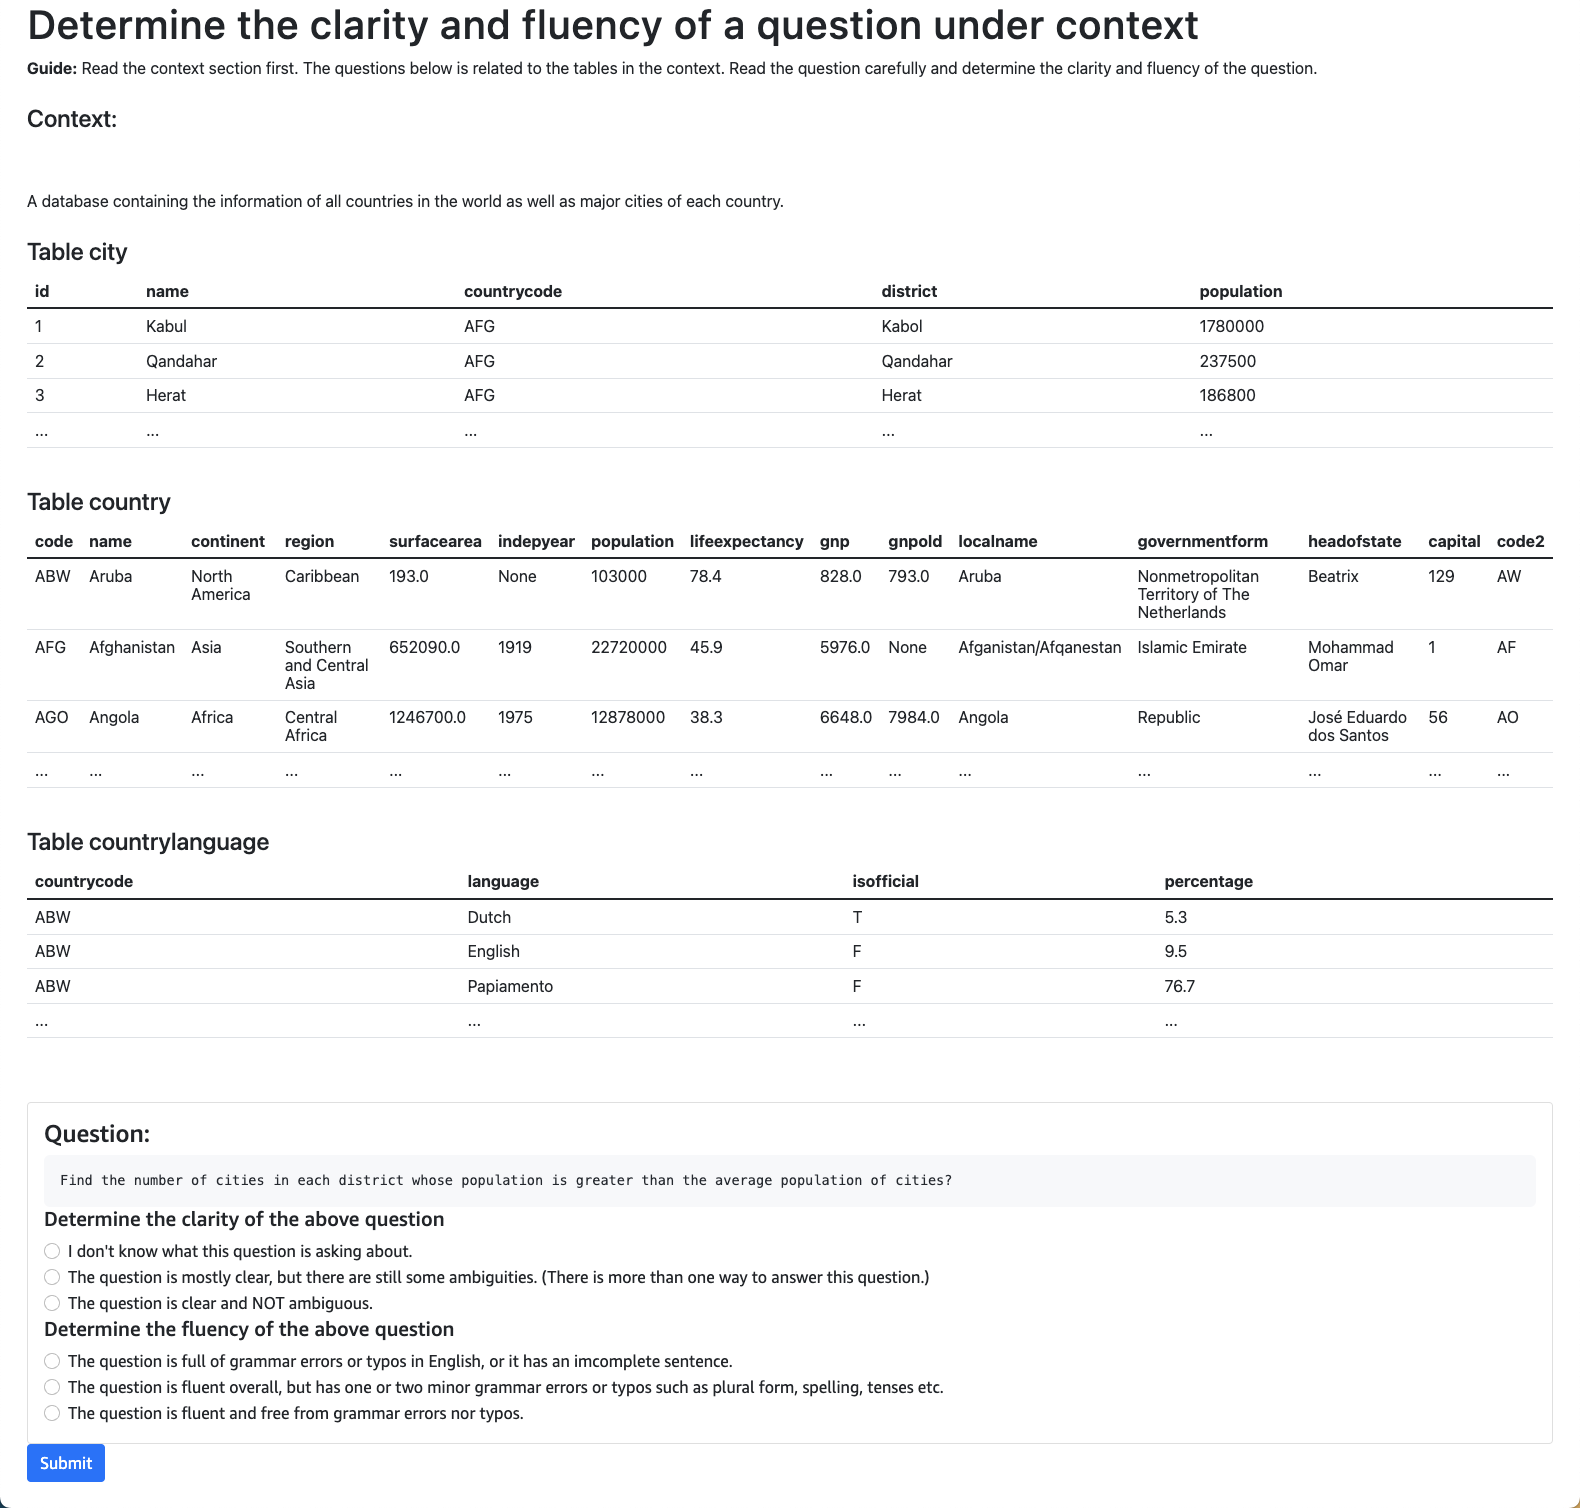Click the "lifeexpectancy" column header
This screenshot has width=1580, height=1508.
746,541
